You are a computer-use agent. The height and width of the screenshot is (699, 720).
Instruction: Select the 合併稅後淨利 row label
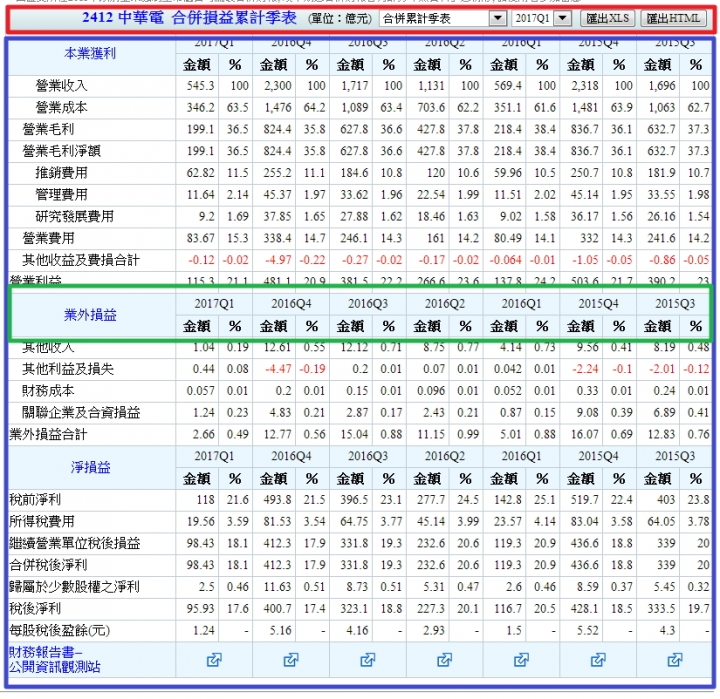pyautogui.click(x=48, y=565)
